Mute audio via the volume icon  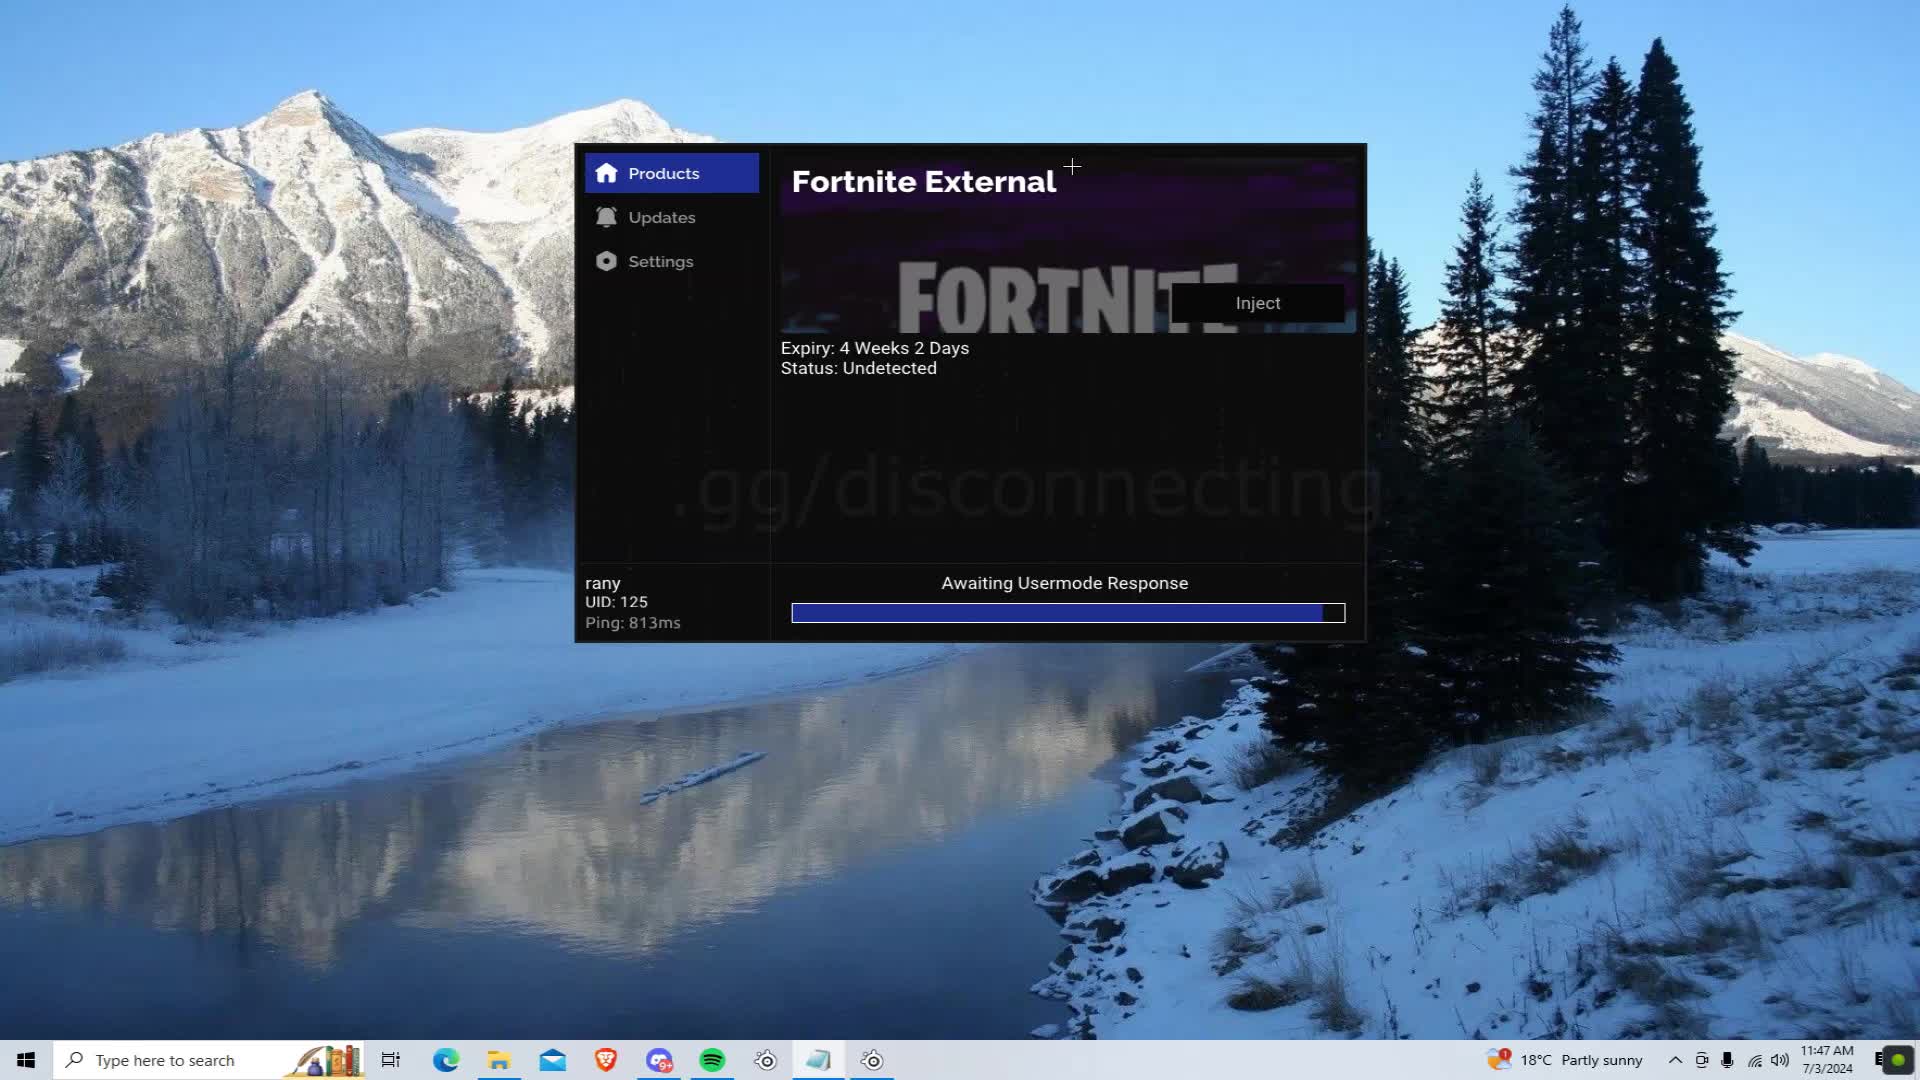[1780, 1060]
